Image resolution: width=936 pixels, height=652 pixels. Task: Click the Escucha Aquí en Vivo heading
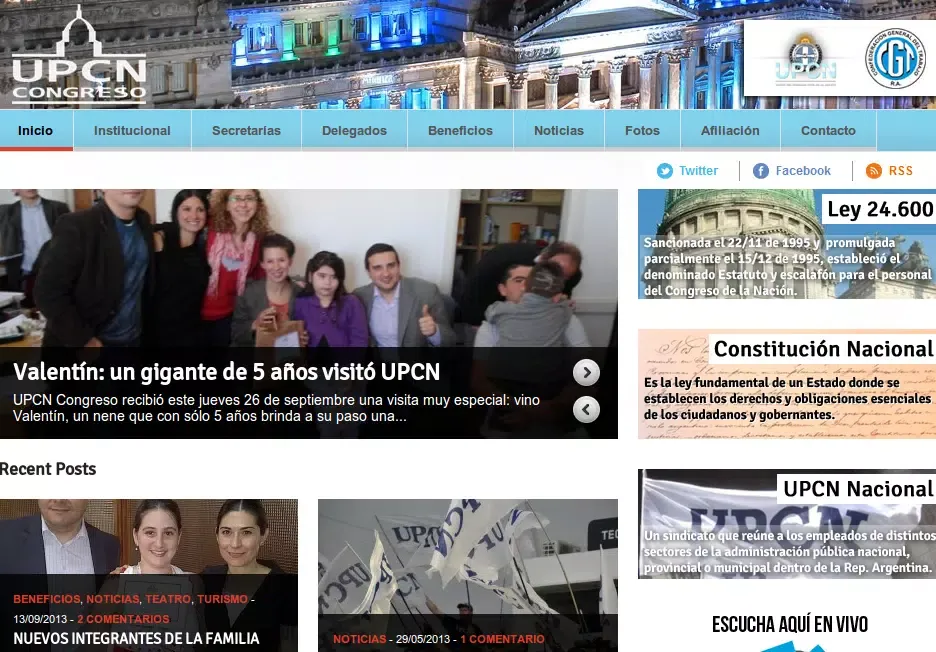790,625
